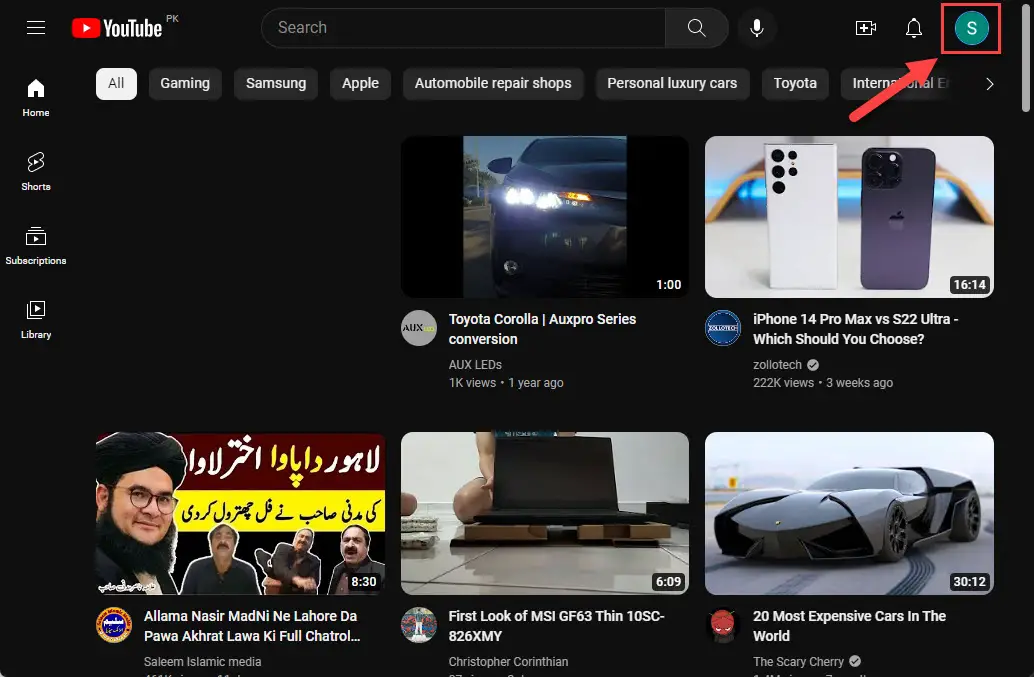This screenshot has width=1034, height=677.
Task: Open Saleem Islamic media channel name
Action: click(202, 661)
